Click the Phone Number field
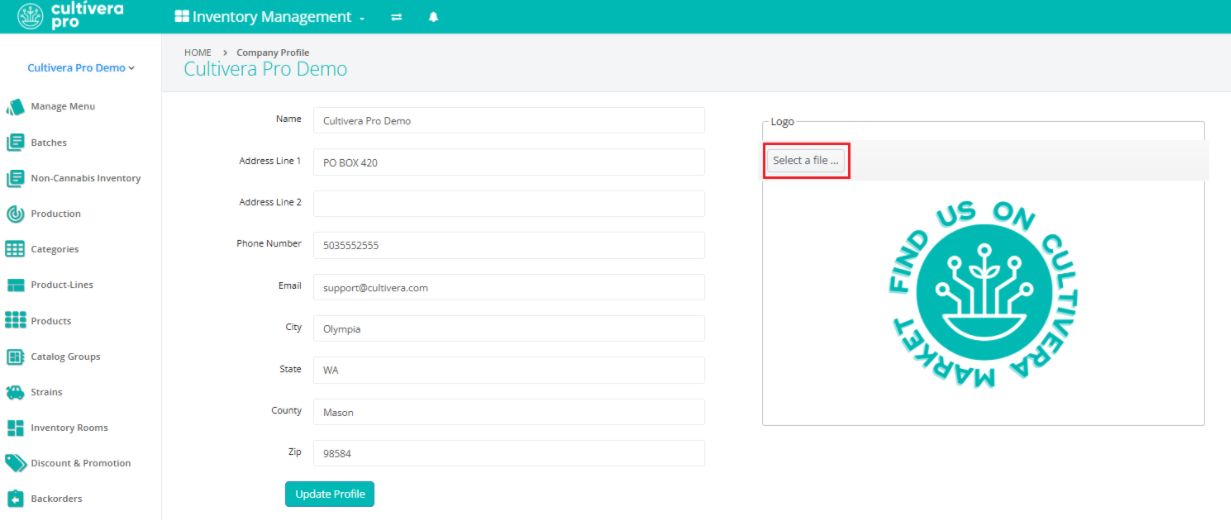Image resolution: width=1231 pixels, height=520 pixels. click(x=509, y=245)
